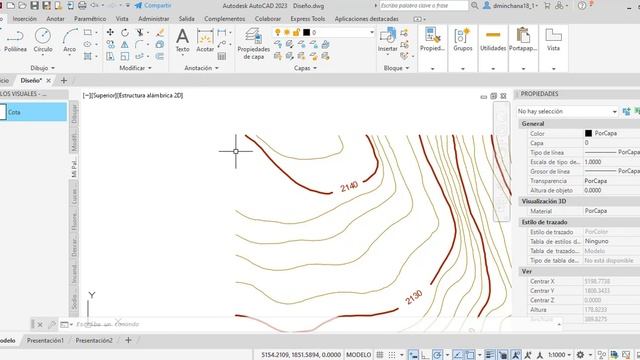Click the Erase tool icon
The image size is (640, 360).
(160, 32)
